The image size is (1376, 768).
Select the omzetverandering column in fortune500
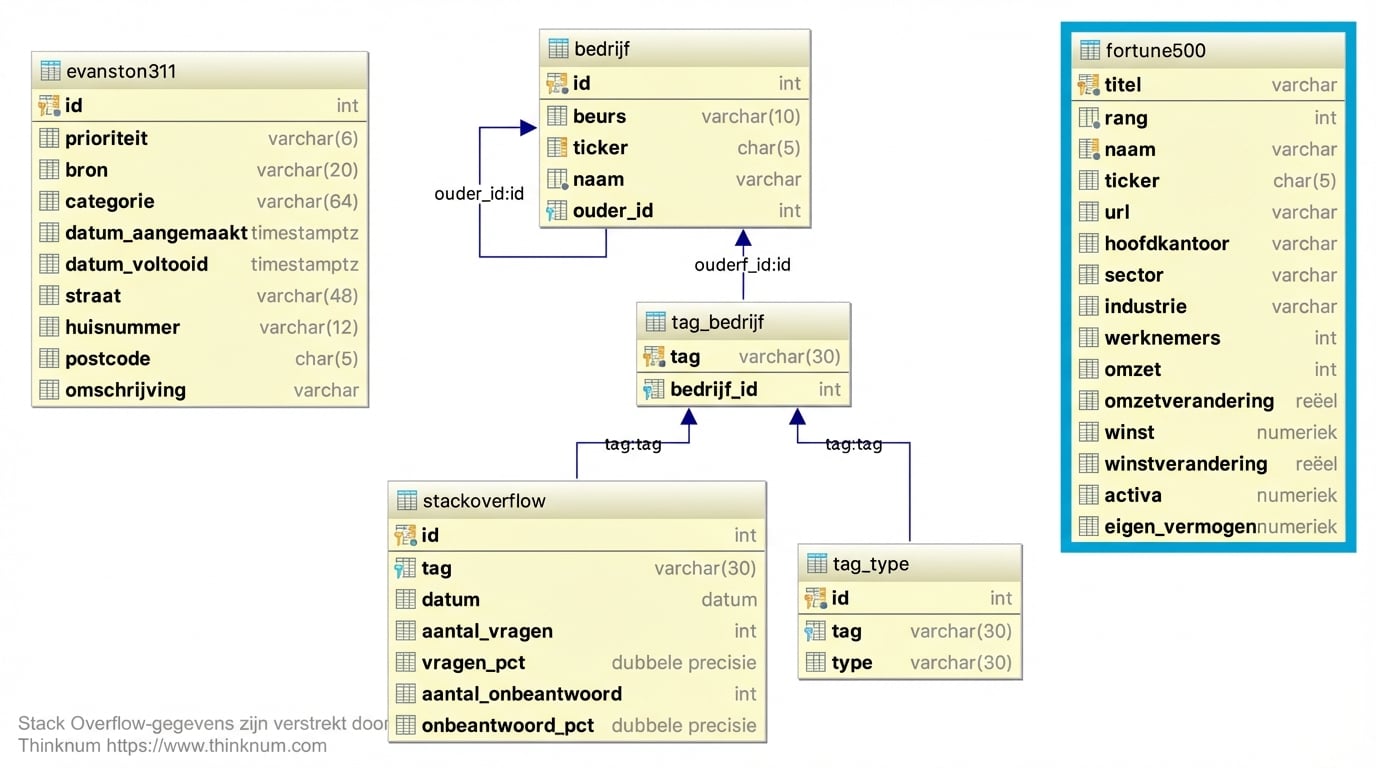pos(1188,401)
